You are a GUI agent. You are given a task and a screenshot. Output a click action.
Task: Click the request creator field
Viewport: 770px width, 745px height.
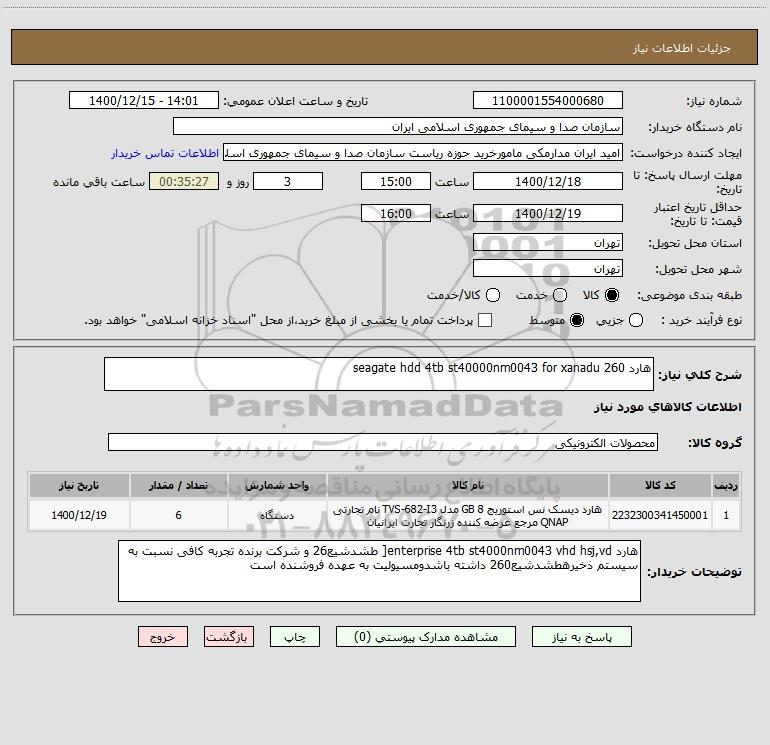[x=423, y=153]
